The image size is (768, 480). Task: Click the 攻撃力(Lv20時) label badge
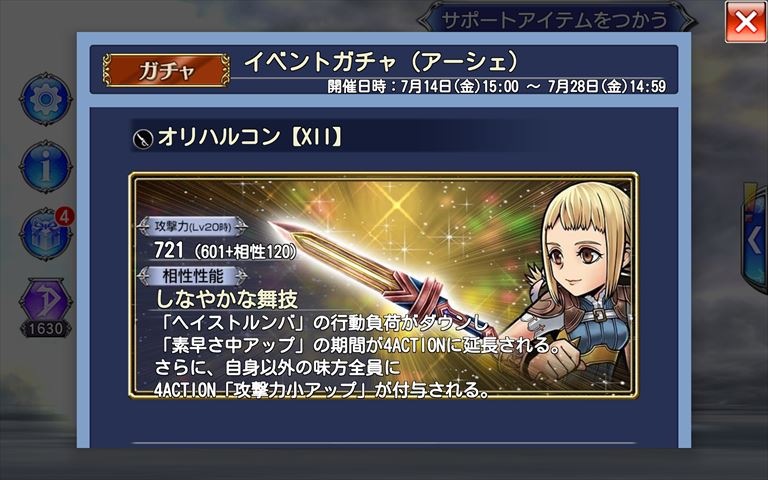click(x=192, y=226)
